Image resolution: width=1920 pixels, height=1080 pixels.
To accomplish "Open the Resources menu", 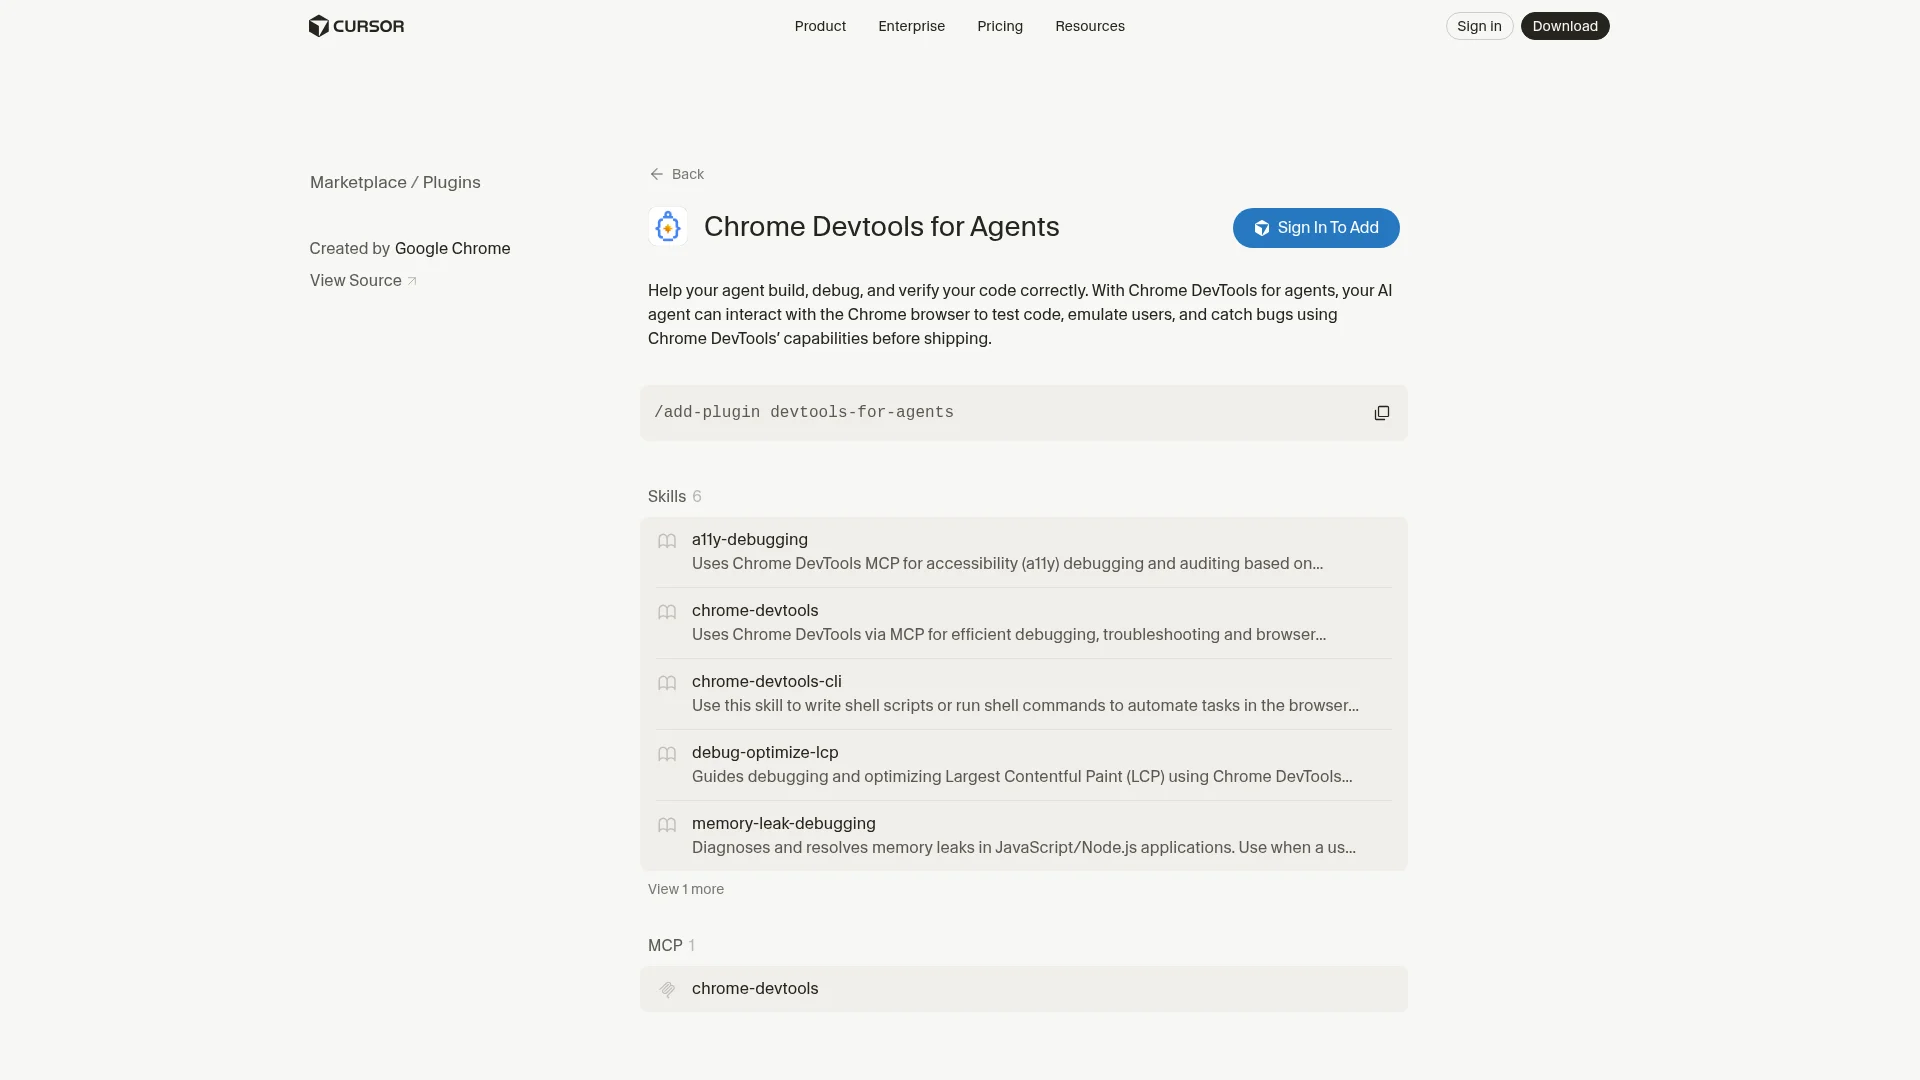I will (x=1090, y=26).
